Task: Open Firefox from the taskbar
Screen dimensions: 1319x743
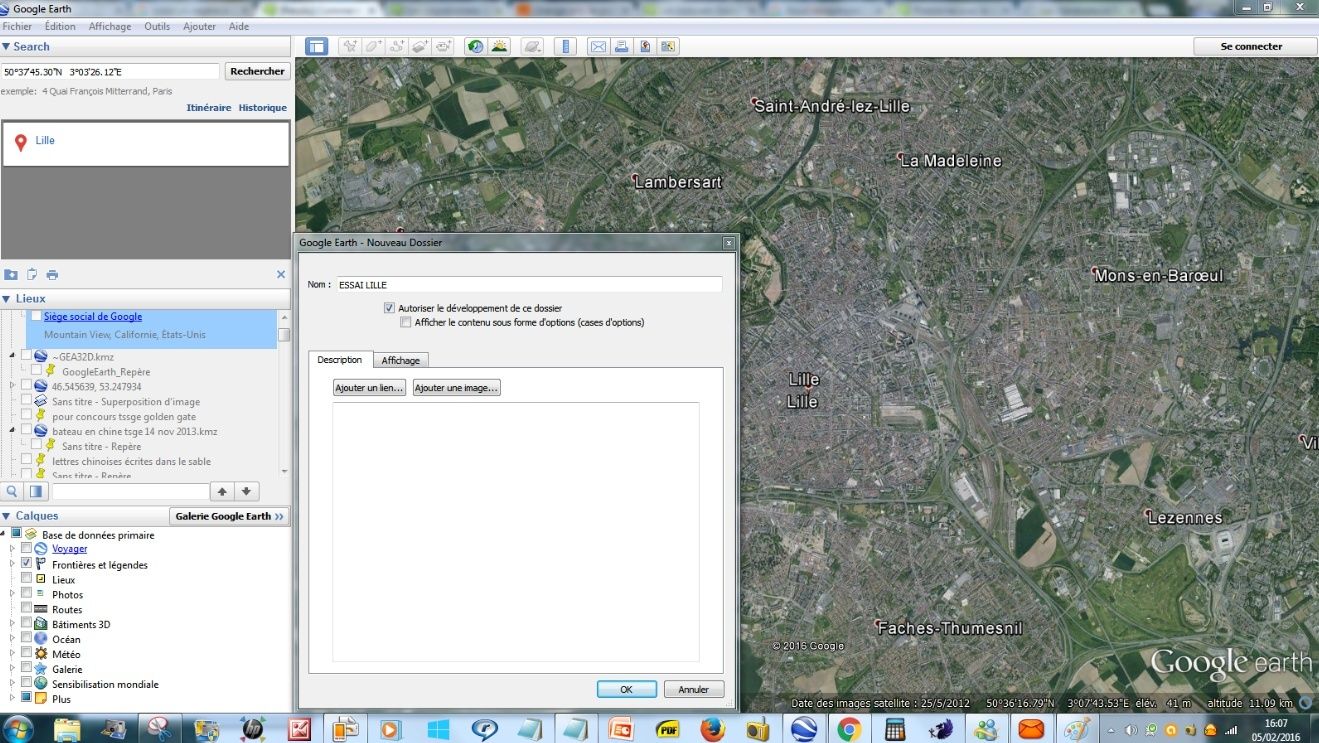Action: tap(713, 728)
